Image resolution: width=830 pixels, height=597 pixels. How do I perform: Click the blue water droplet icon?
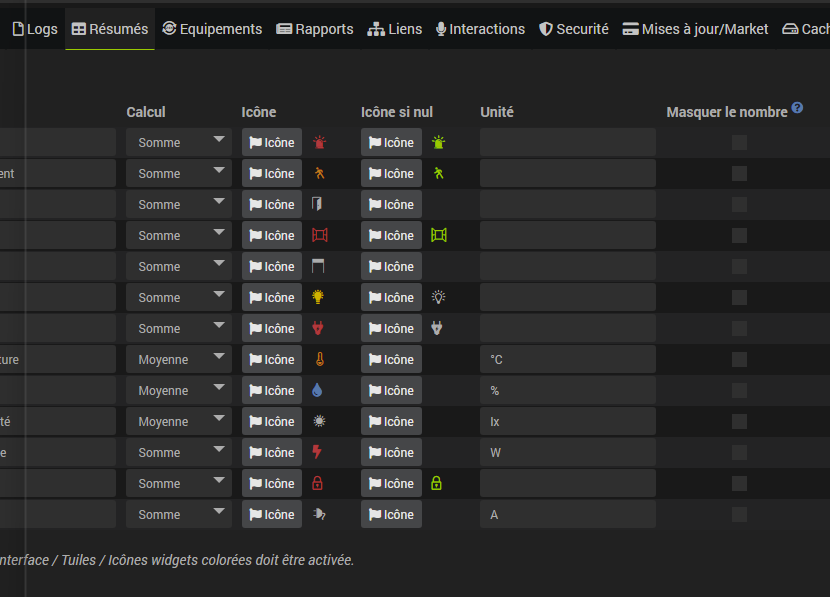[x=318, y=391]
